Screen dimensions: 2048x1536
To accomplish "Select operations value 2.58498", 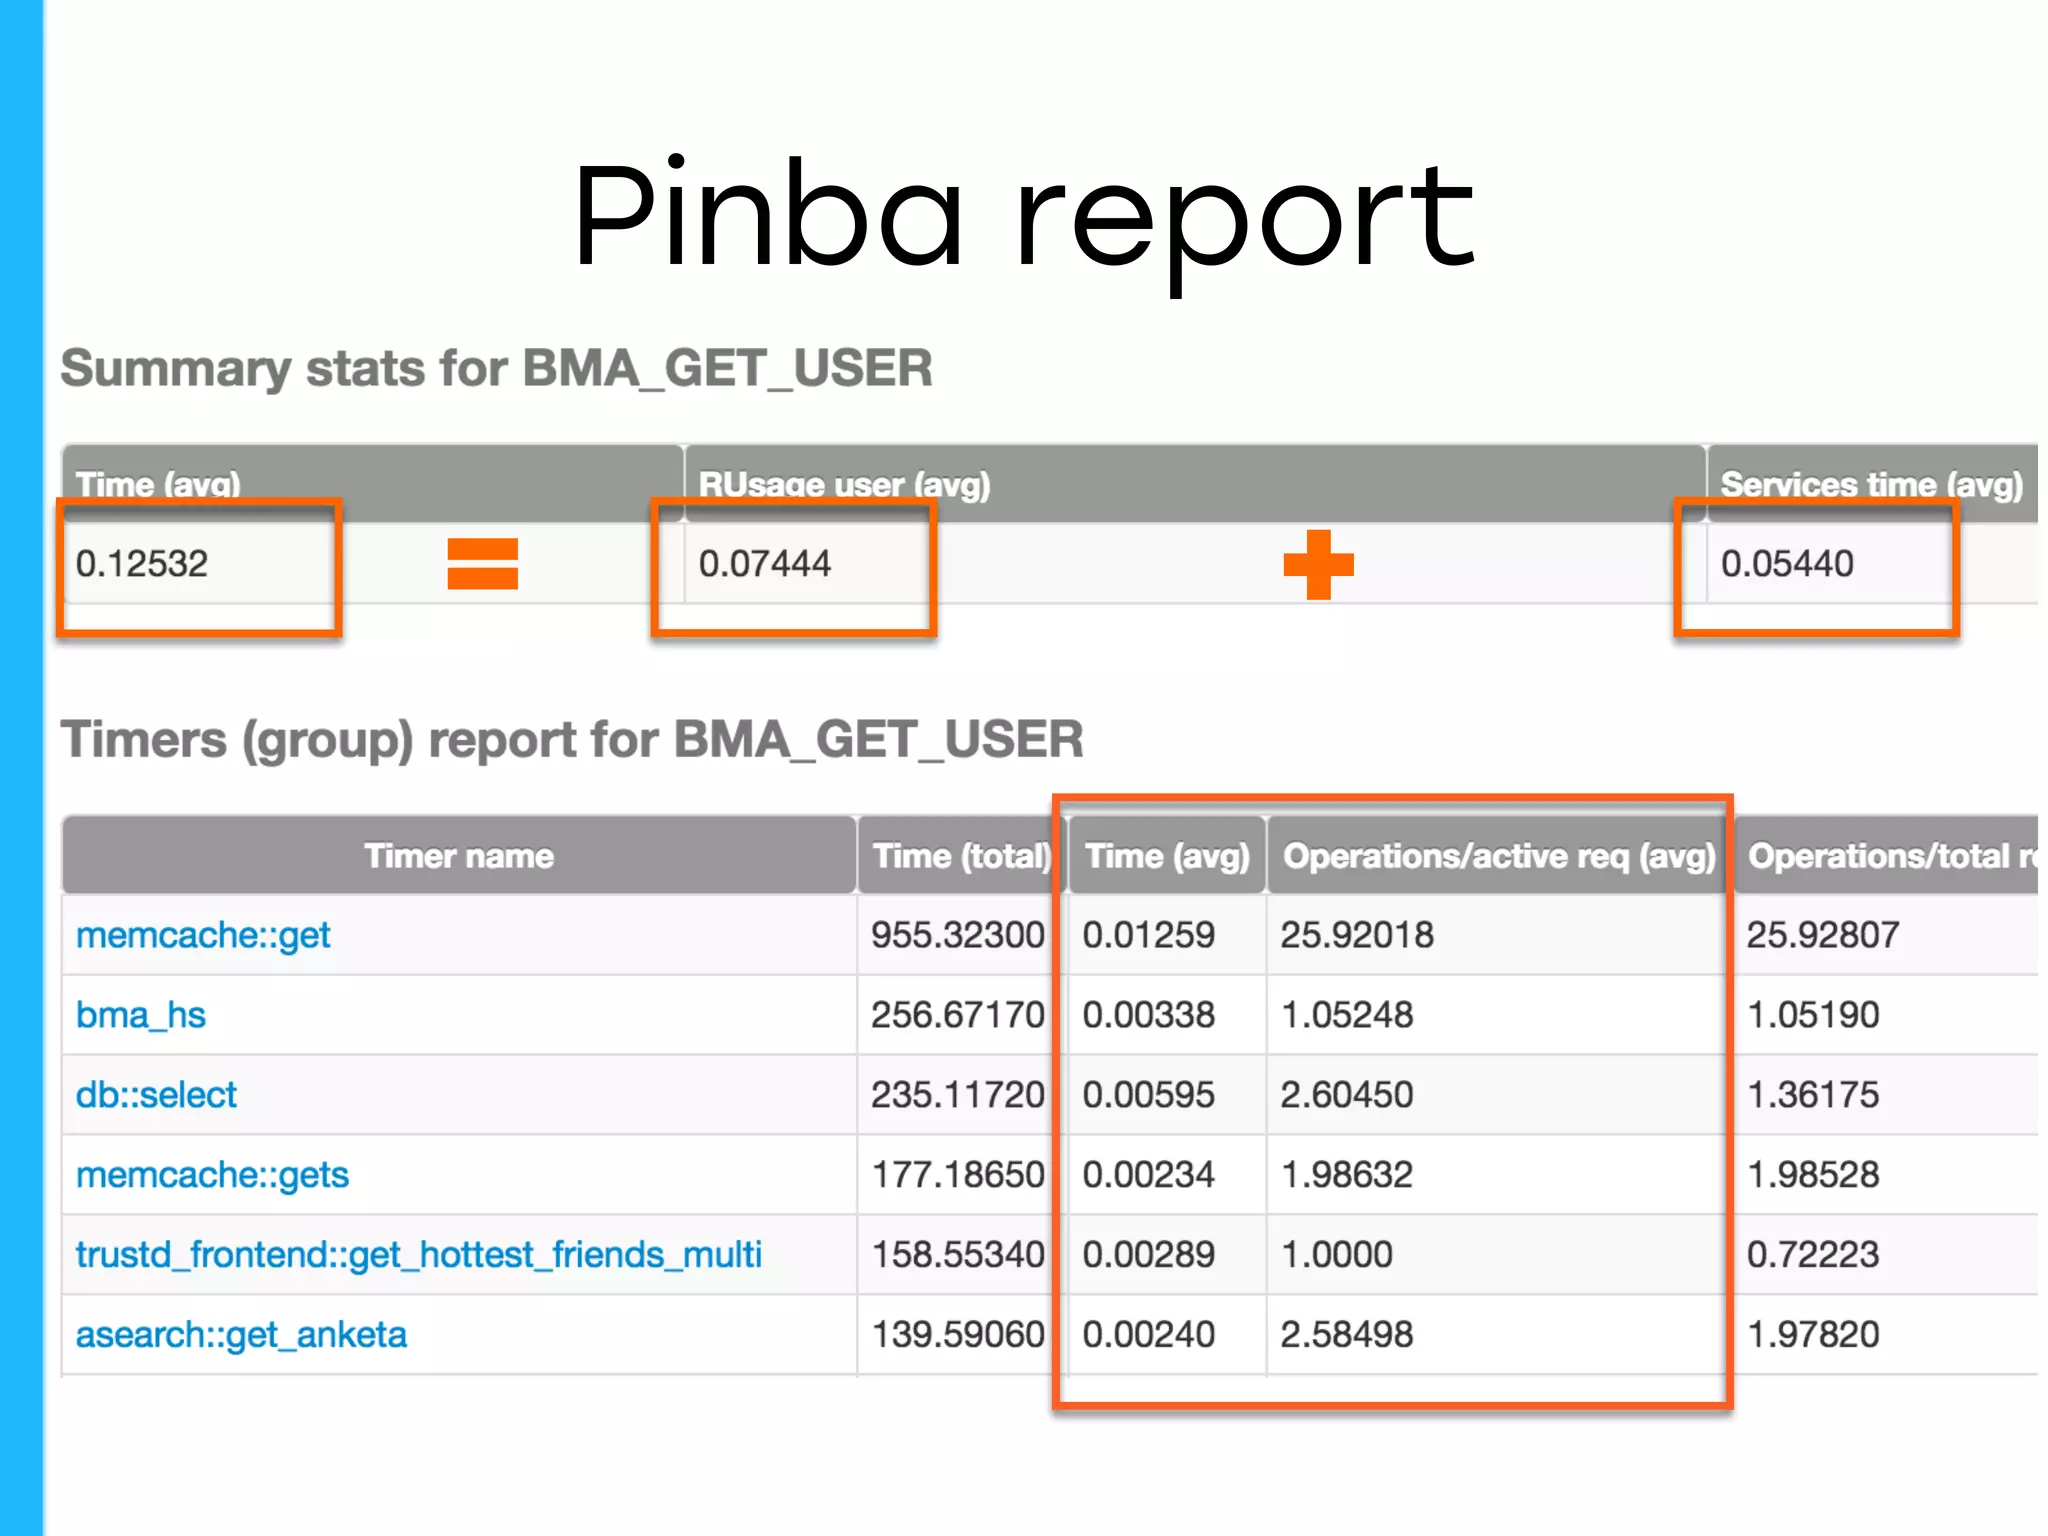I will (1347, 1335).
